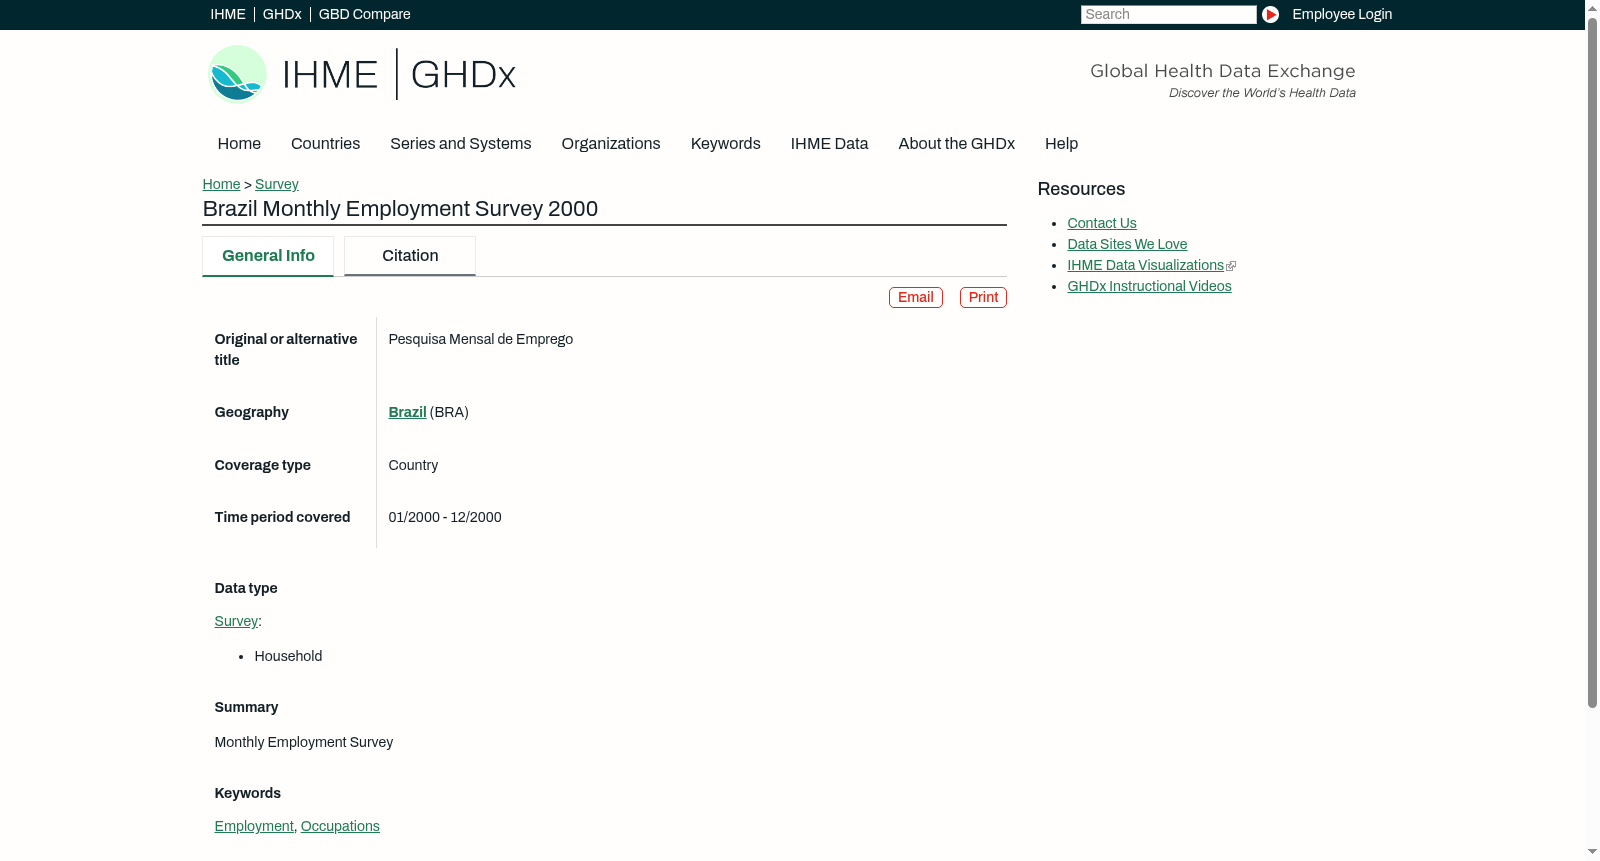Viewport: 1600px width, 861px height.
Task: Focus the Search input field
Action: coord(1168,14)
